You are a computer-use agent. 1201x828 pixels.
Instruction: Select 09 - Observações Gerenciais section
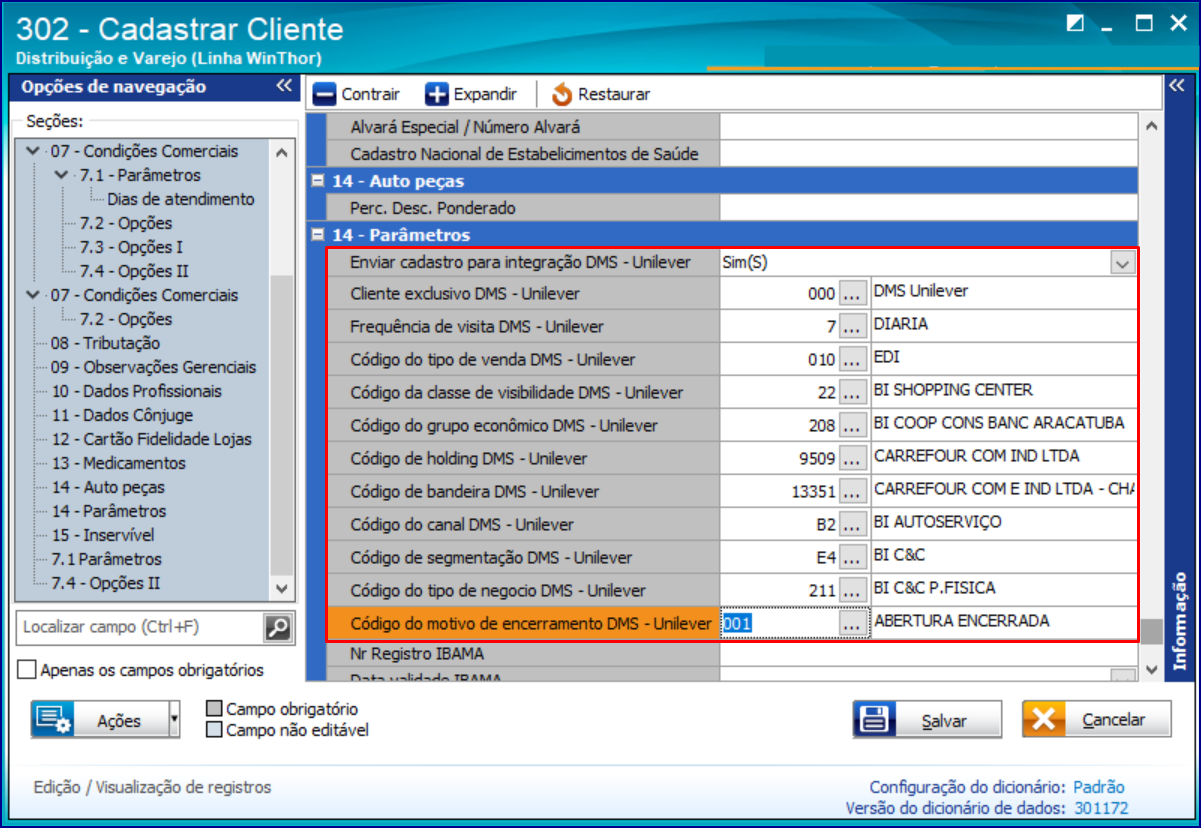(153, 367)
